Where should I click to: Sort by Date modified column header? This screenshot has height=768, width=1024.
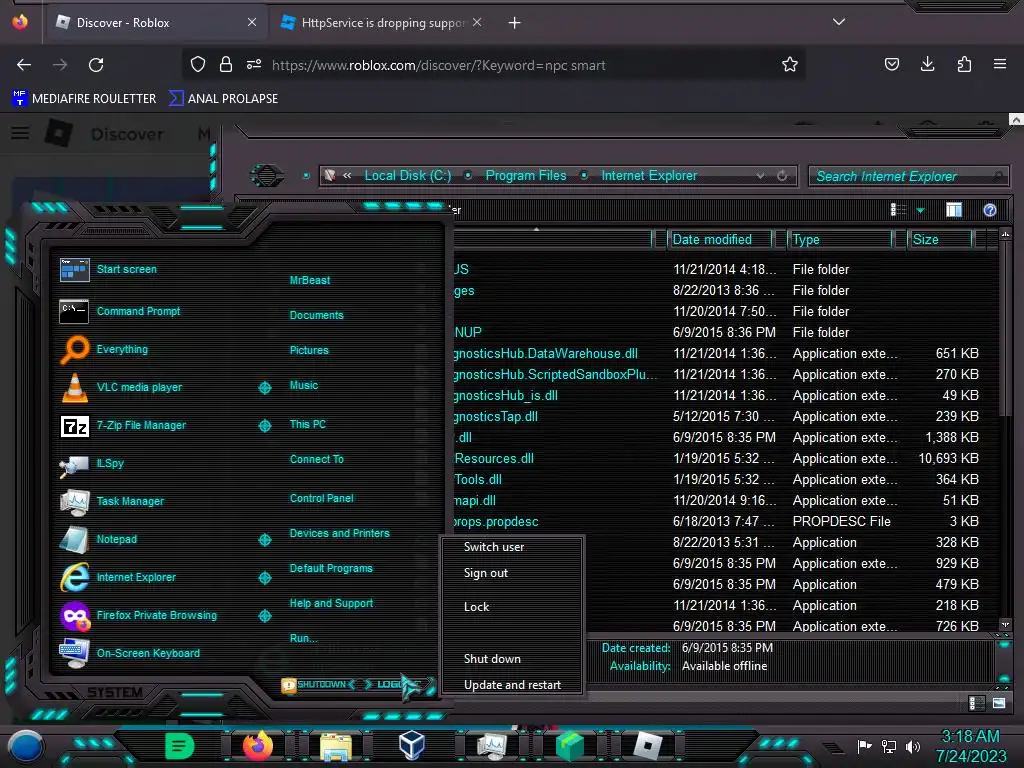[720, 240]
